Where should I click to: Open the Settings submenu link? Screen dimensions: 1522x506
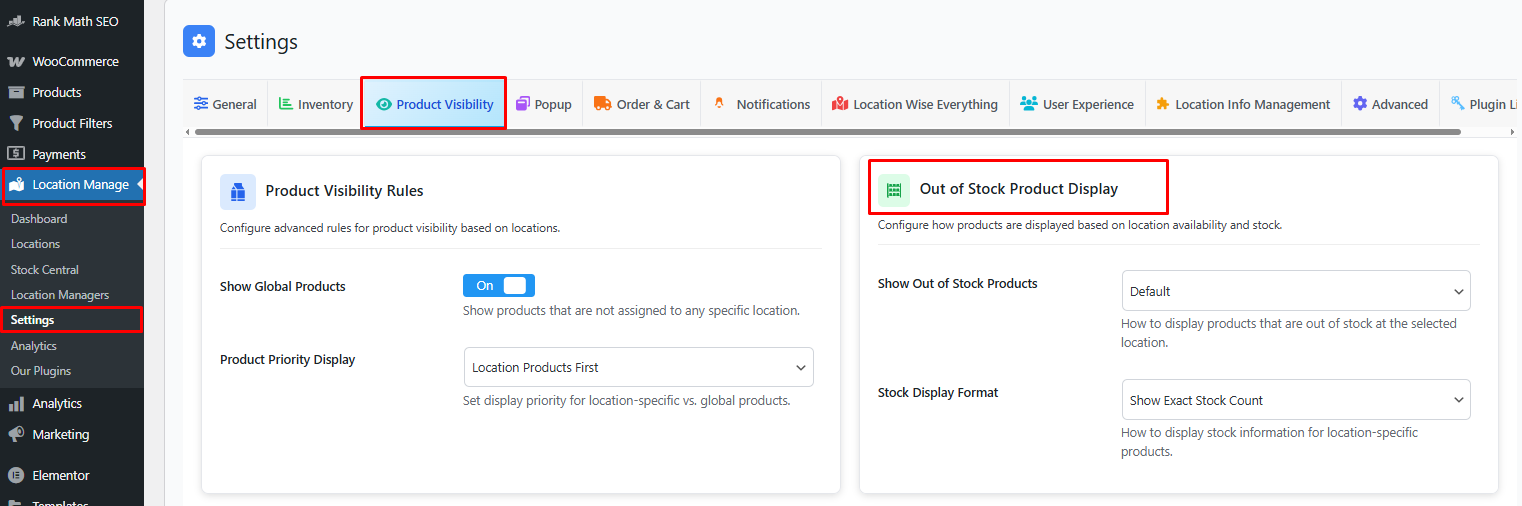click(33, 320)
